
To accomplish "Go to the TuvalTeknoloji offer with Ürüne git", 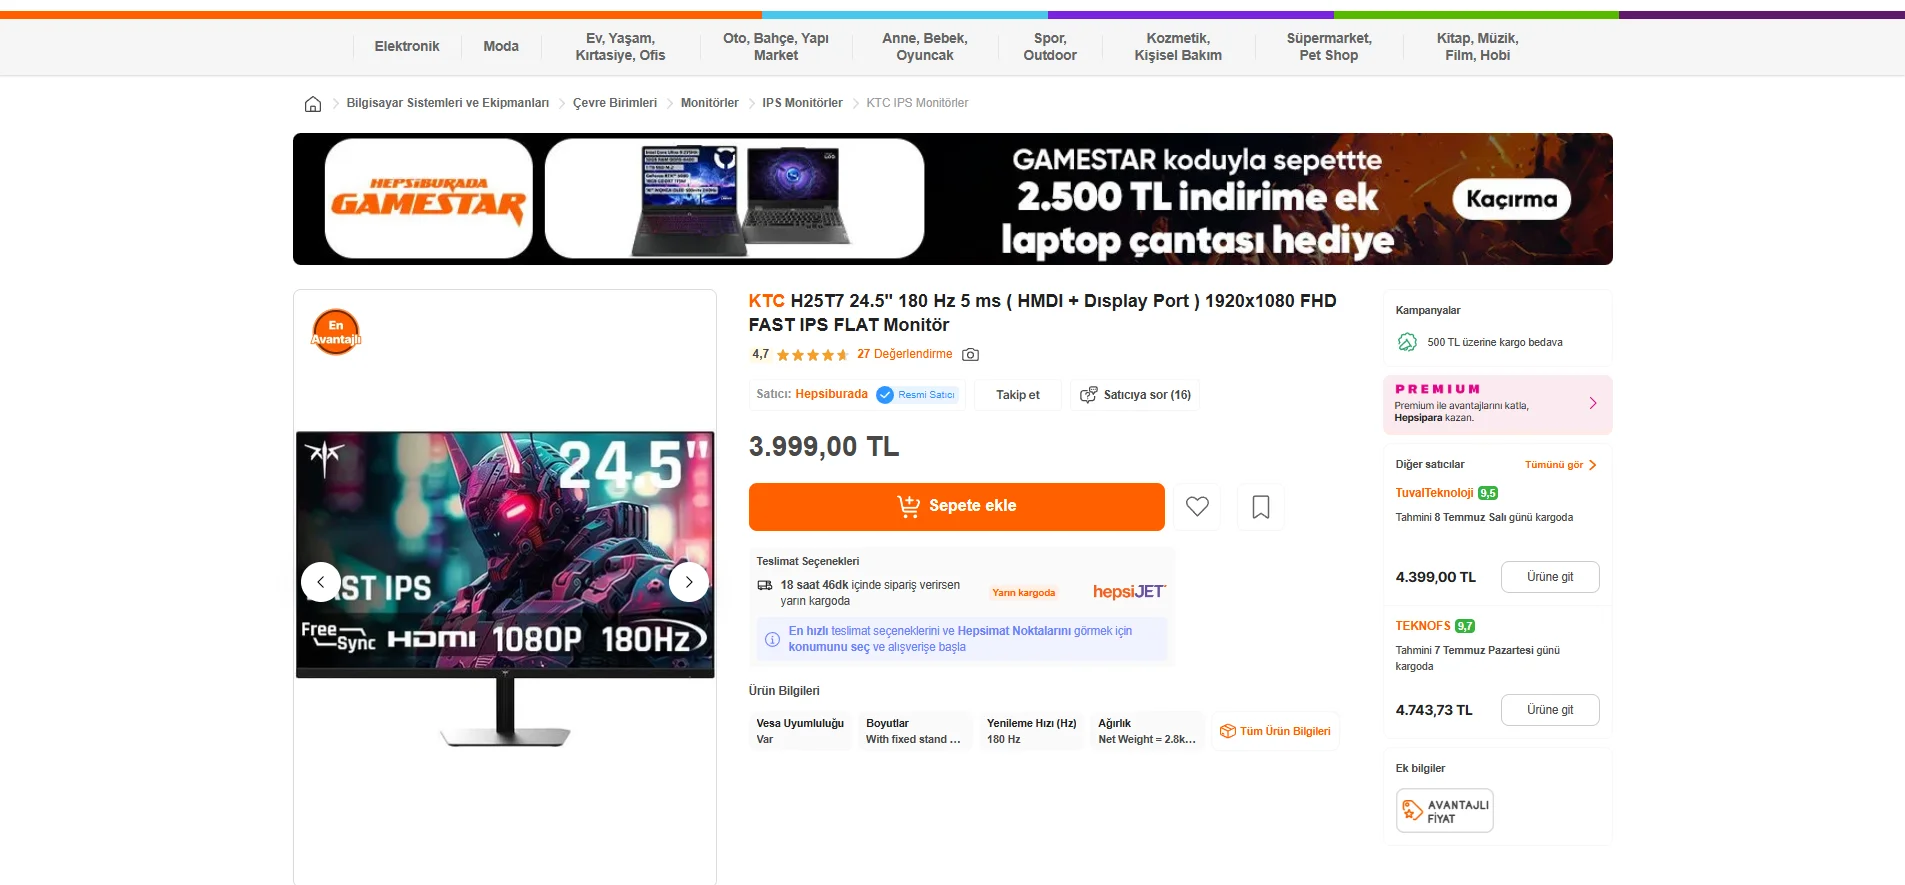I will click(x=1550, y=577).
